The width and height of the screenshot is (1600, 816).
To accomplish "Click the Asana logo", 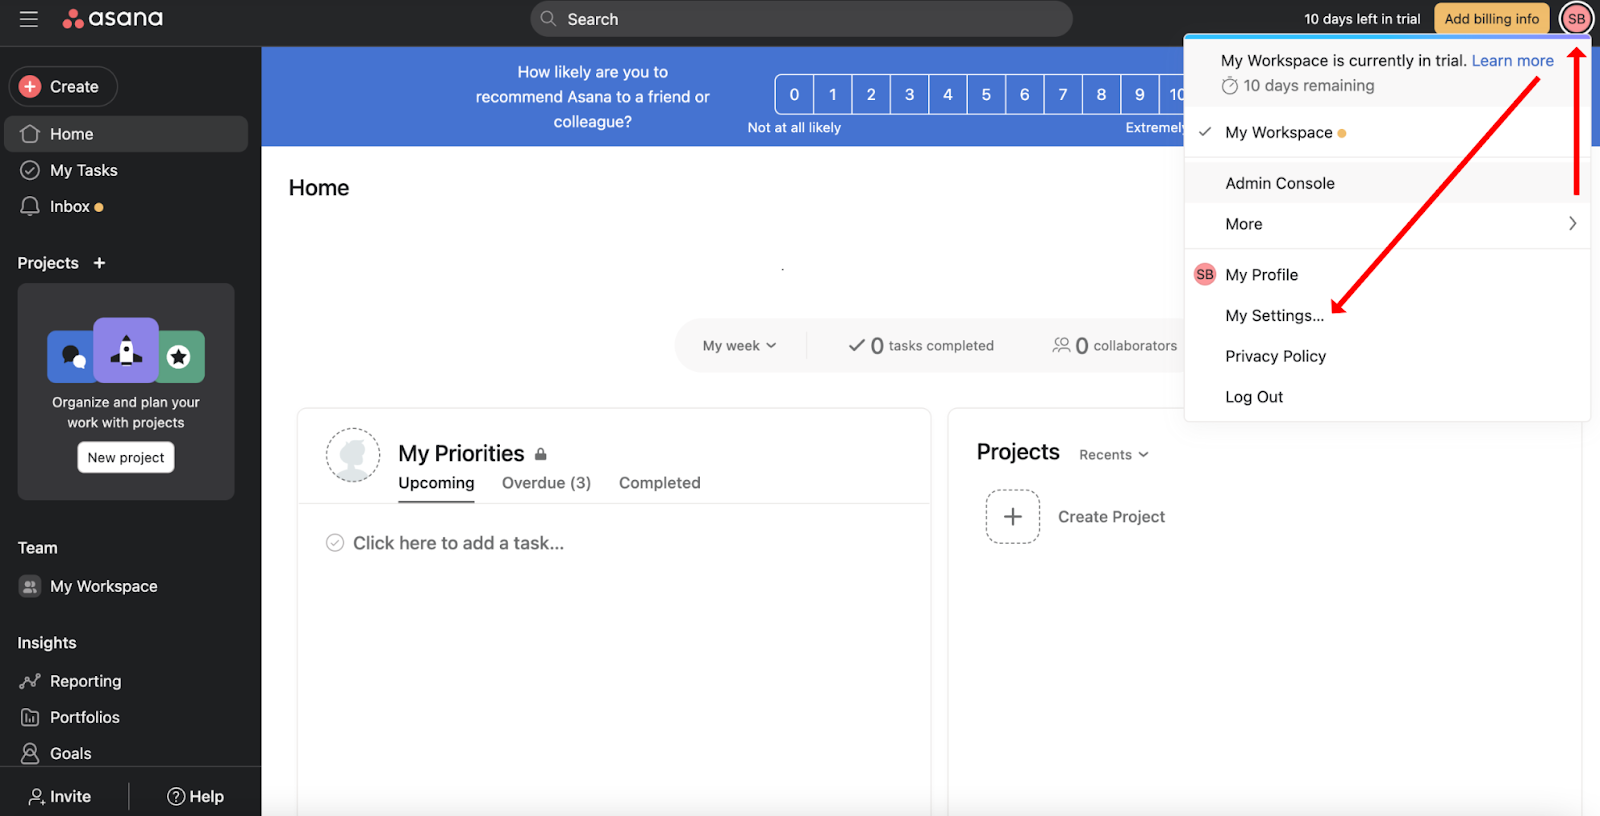I will click(113, 19).
